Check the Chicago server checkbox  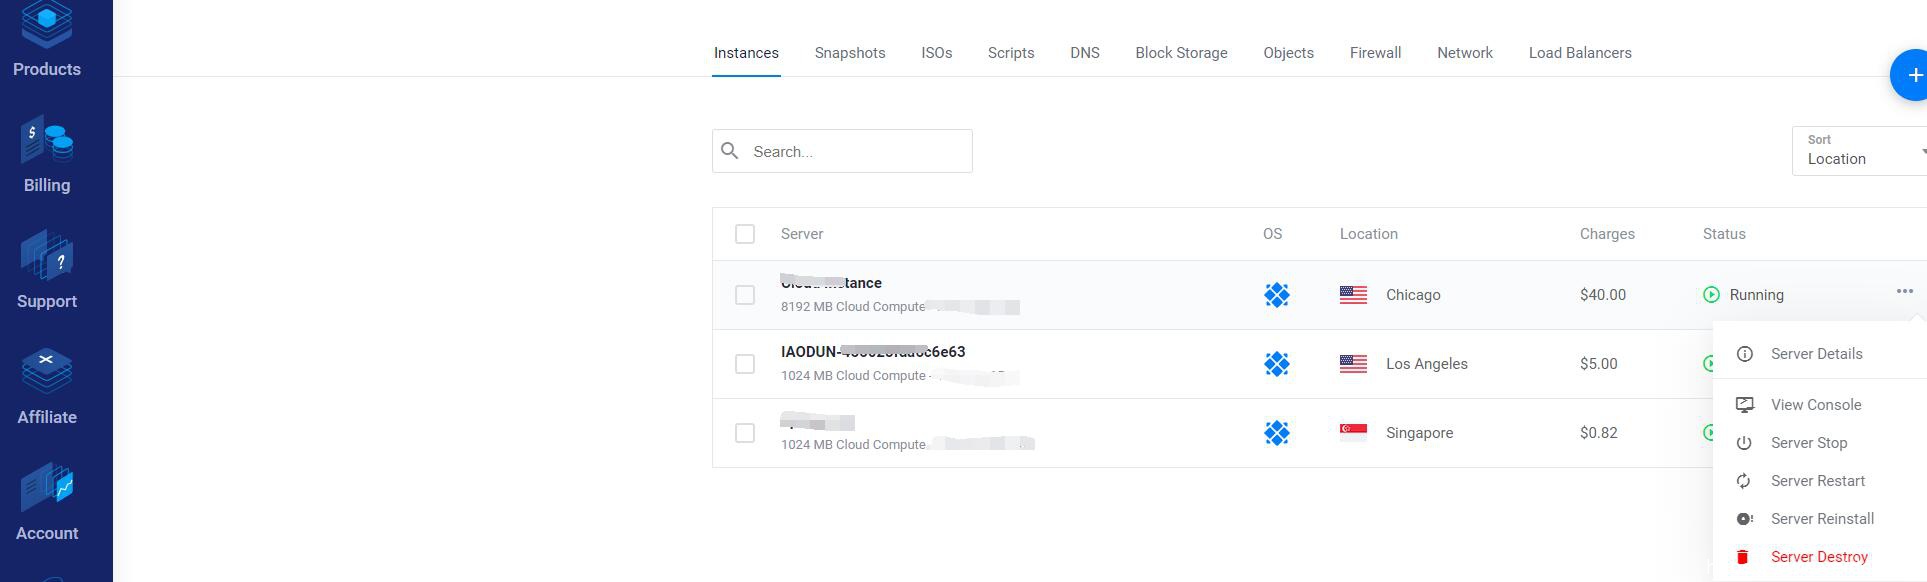(745, 295)
